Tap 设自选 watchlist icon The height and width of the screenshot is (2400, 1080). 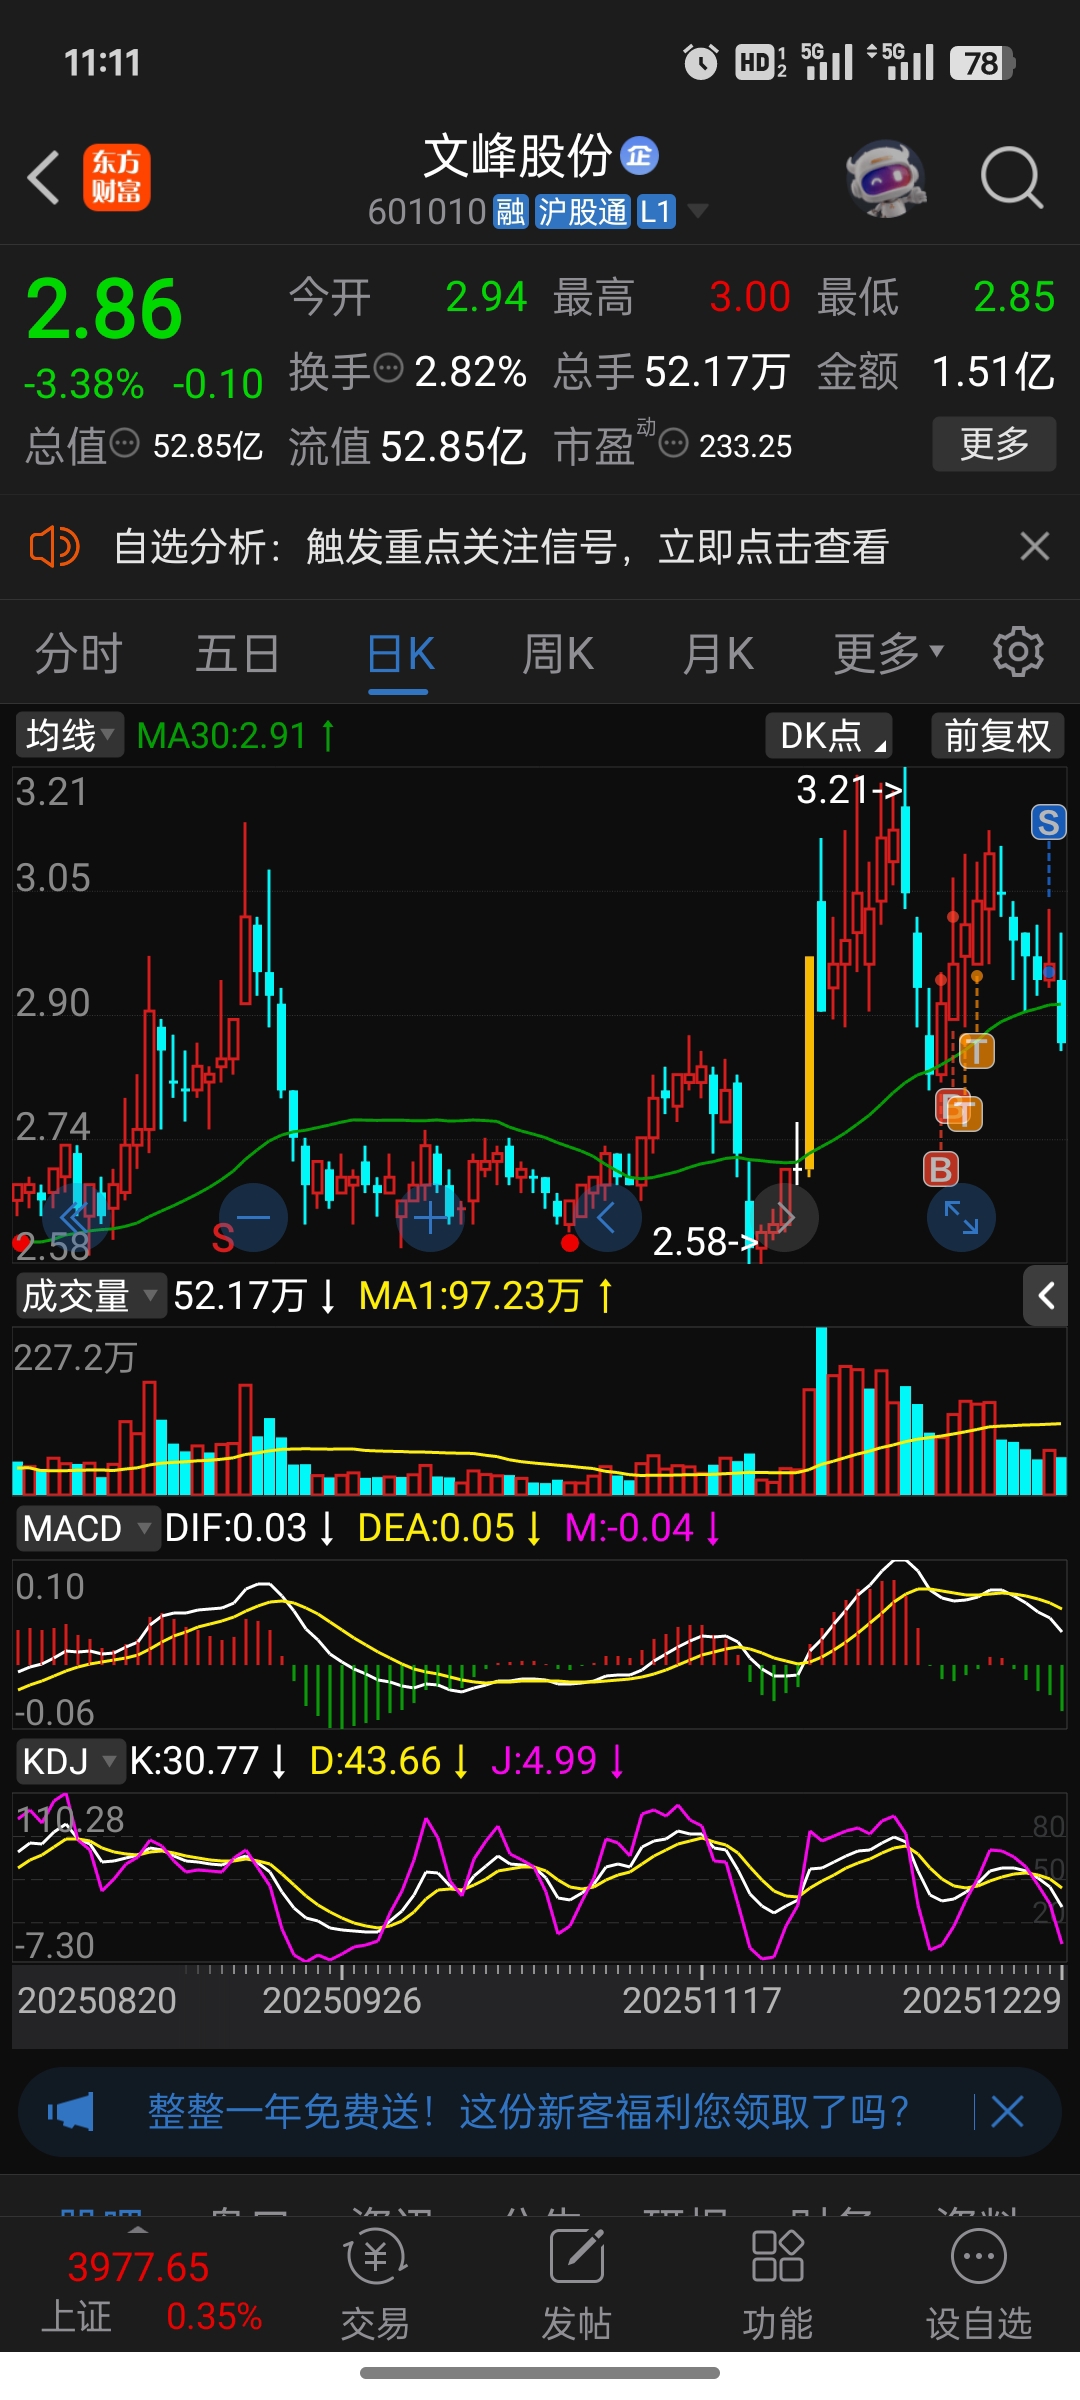(979, 2285)
